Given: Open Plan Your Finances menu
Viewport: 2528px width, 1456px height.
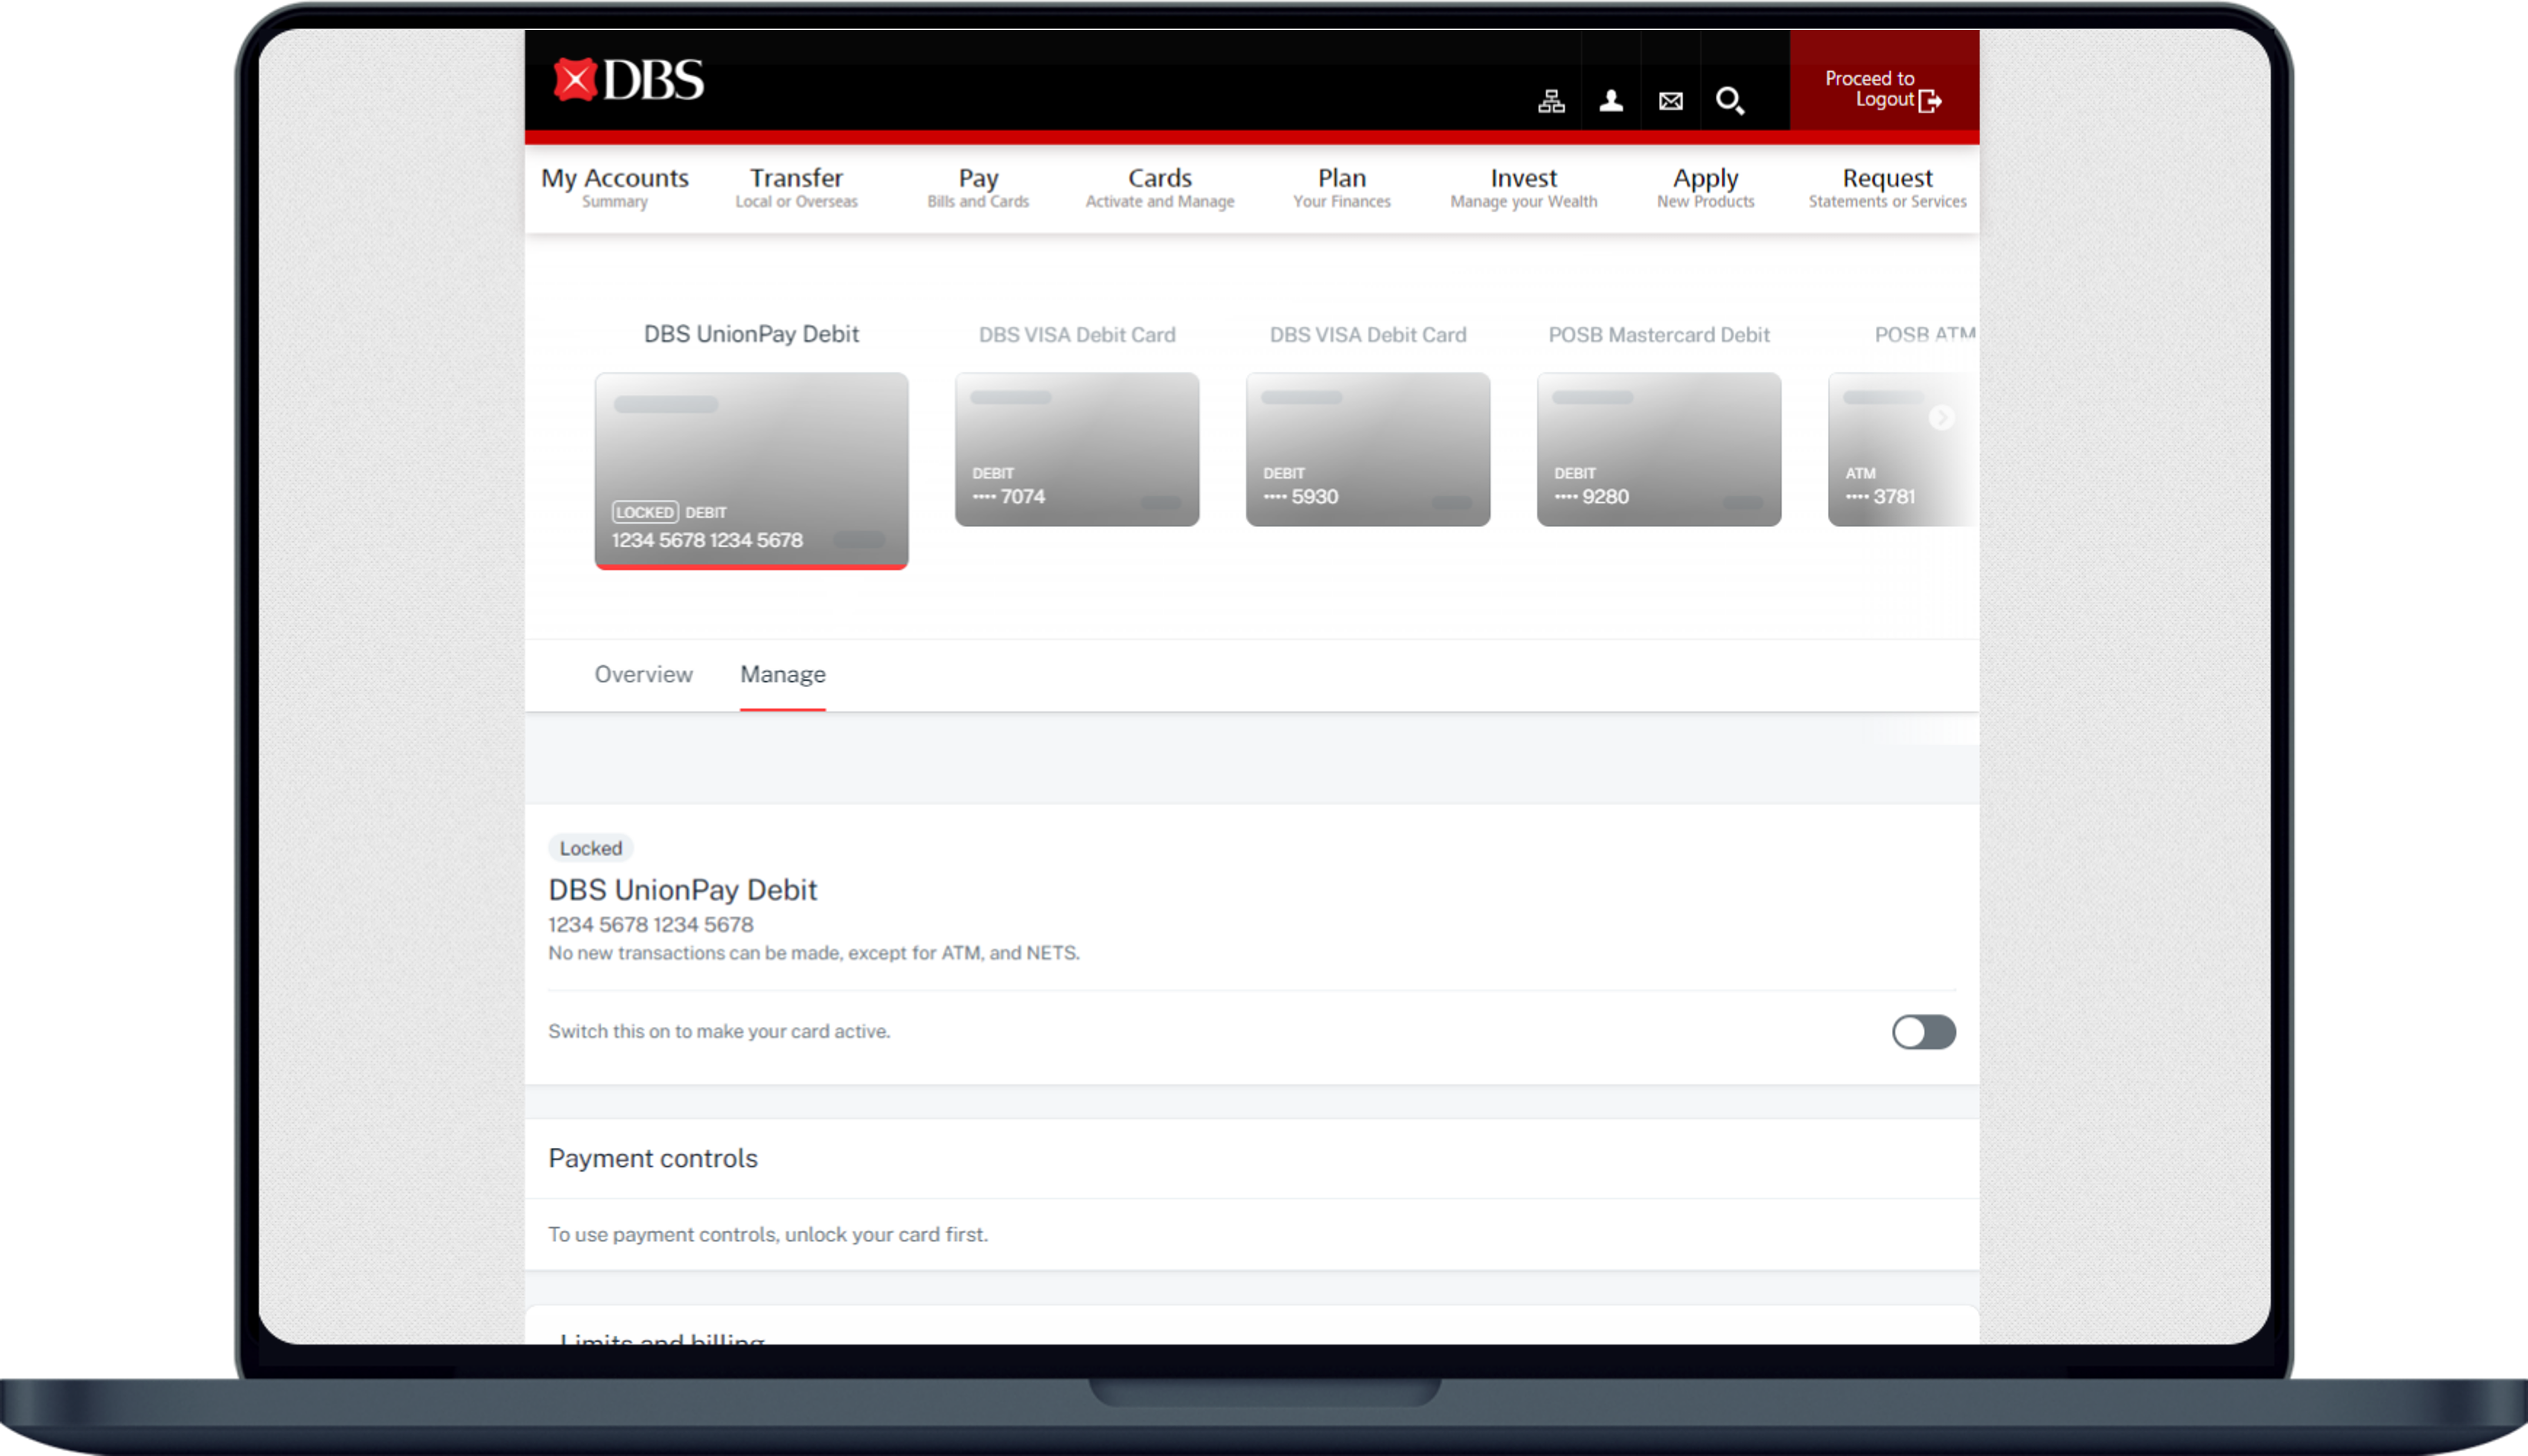Looking at the screenshot, I should point(1342,187).
